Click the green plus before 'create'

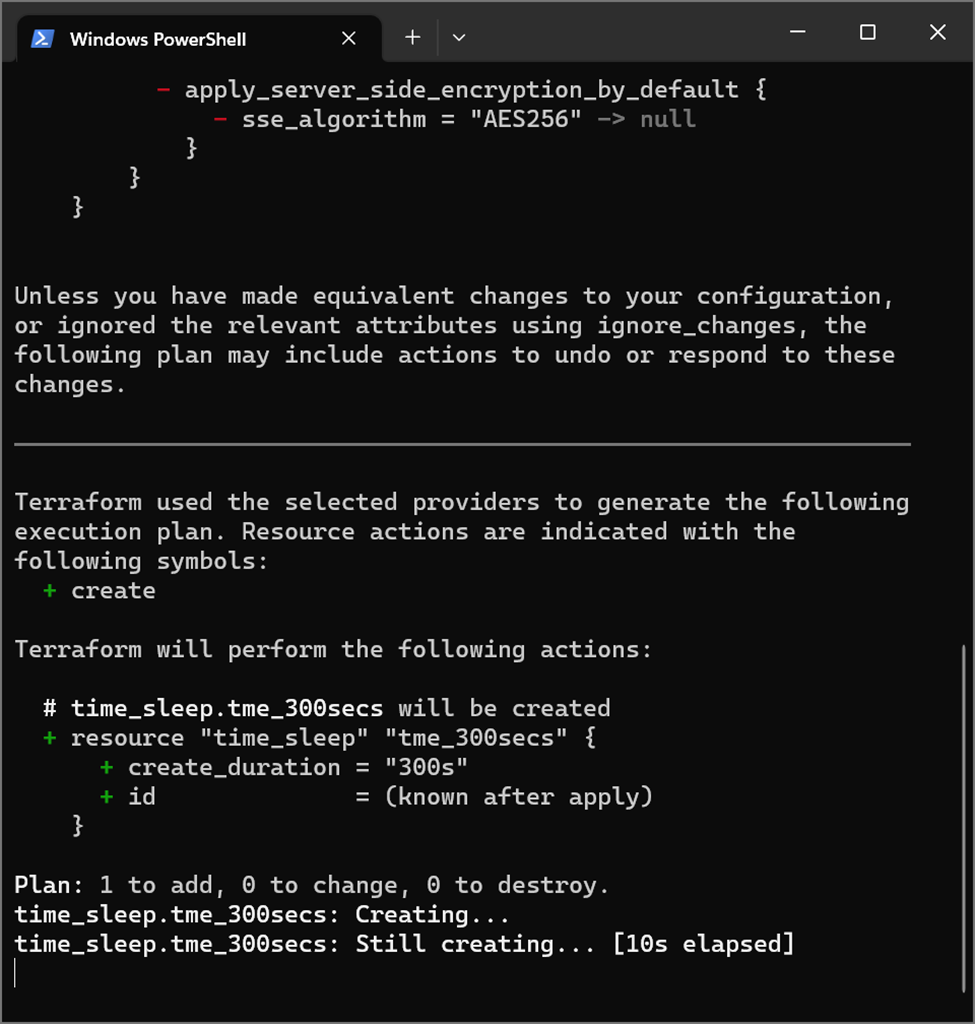(50, 591)
